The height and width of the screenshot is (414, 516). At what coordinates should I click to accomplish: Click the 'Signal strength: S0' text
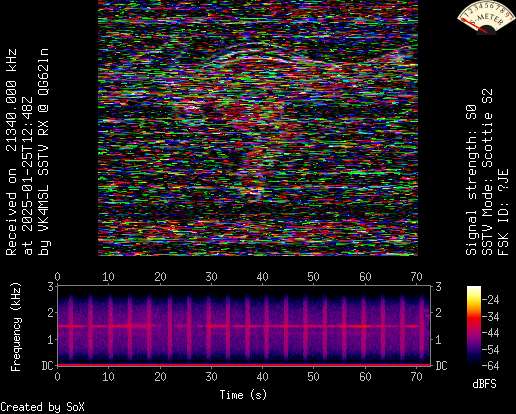471,180
